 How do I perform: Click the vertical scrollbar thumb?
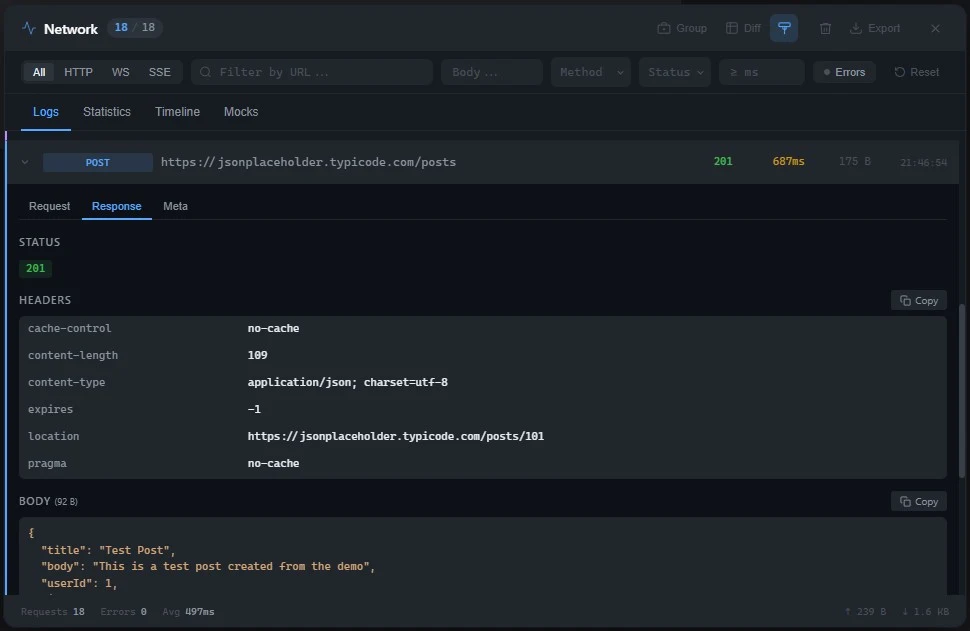(962, 390)
